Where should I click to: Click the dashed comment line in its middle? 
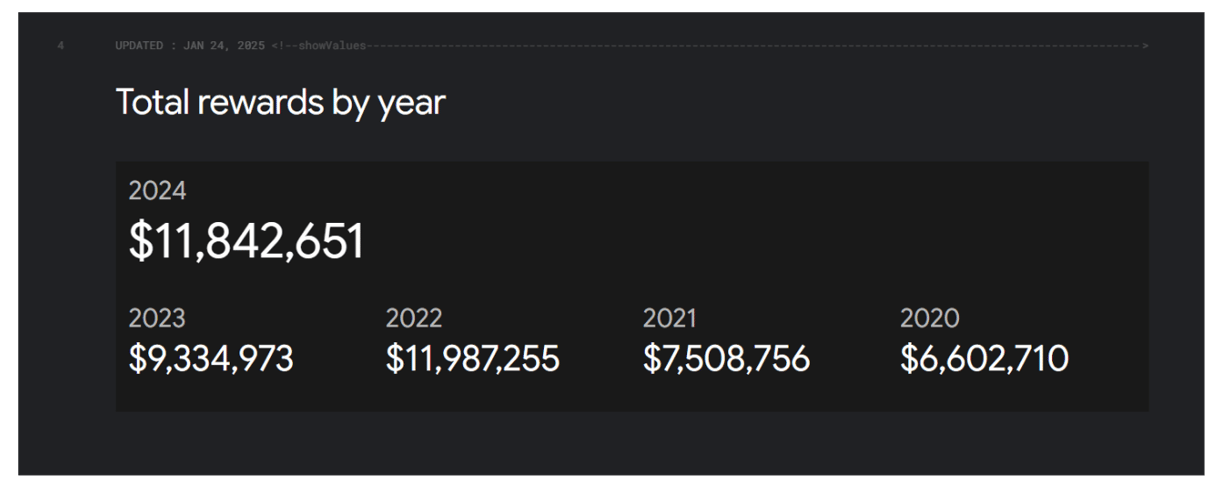[753, 46]
